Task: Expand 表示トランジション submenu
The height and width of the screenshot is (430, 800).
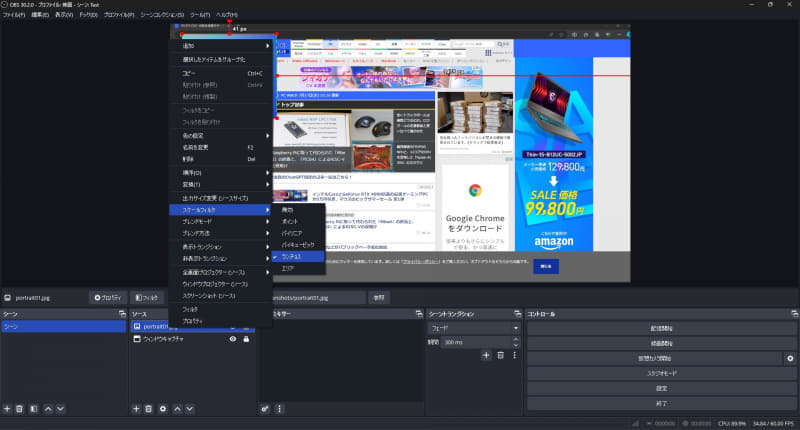Action: 221,247
